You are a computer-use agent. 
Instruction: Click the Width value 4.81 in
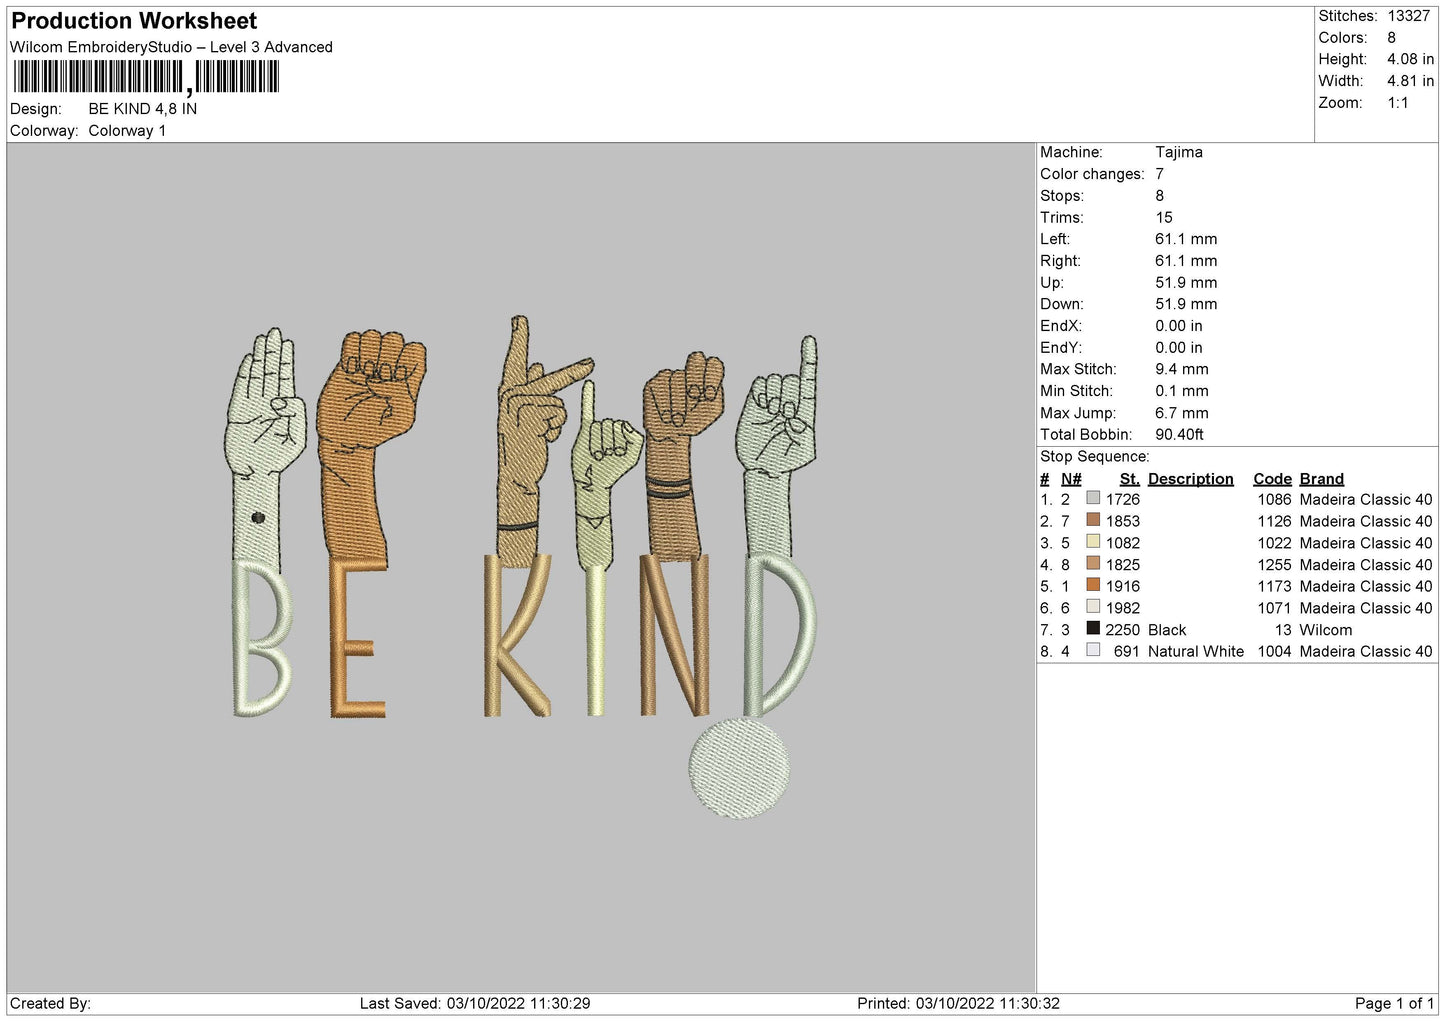[x=1410, y=81]
